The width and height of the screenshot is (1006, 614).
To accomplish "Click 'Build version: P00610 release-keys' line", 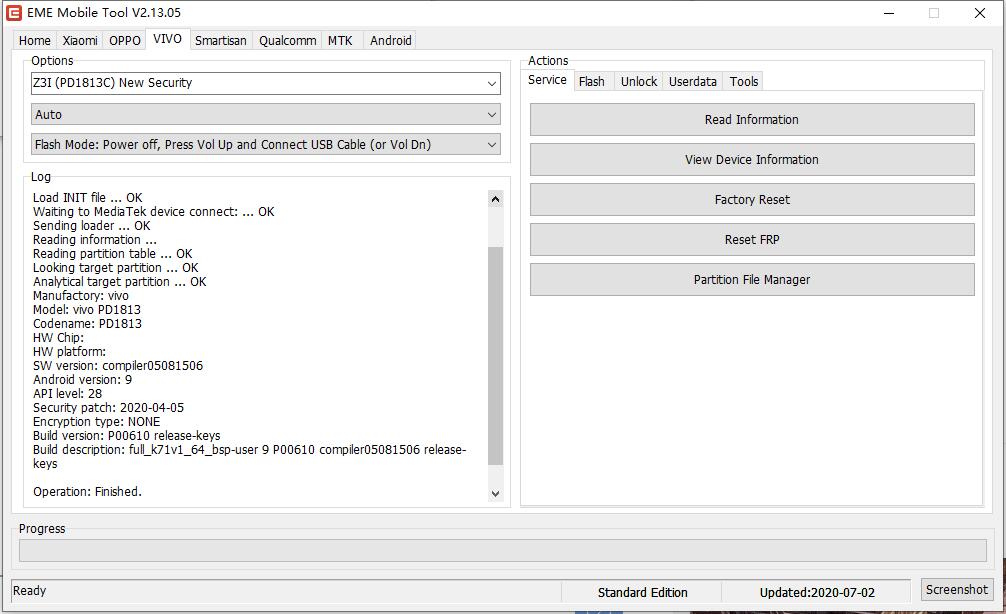I will [126, 436].
